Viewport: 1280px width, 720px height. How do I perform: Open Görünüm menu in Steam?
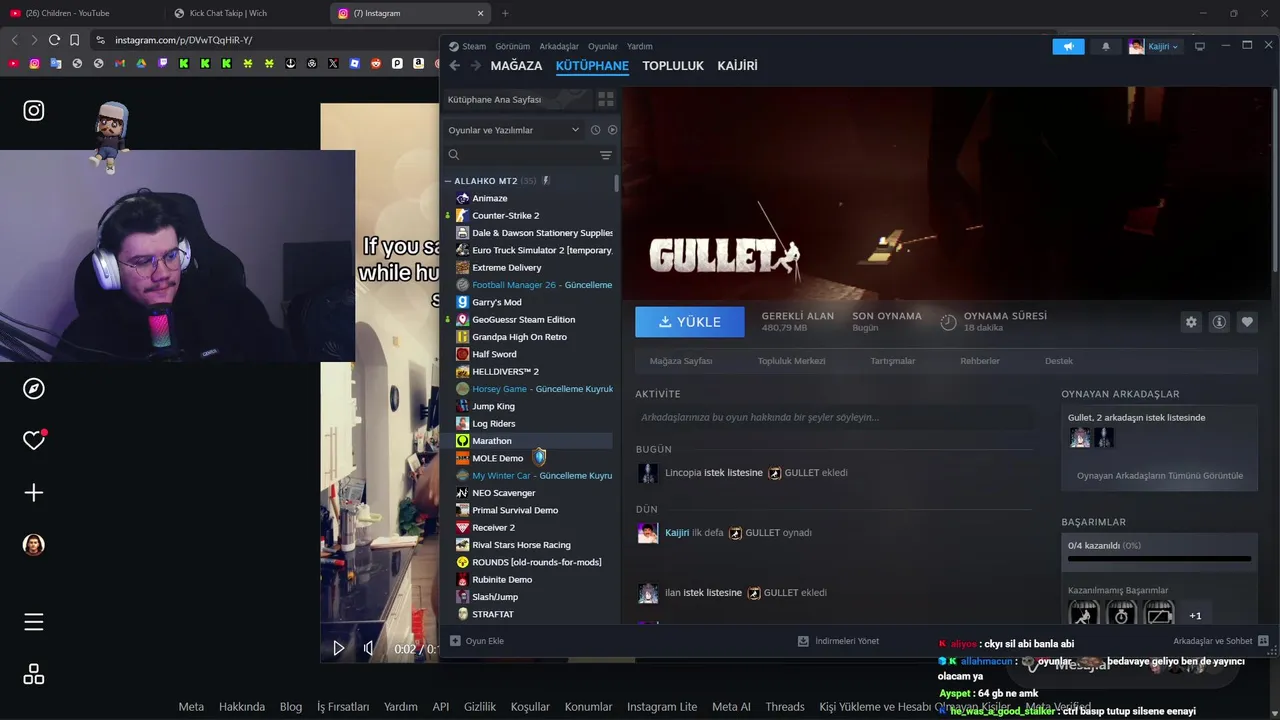(512, 46)
